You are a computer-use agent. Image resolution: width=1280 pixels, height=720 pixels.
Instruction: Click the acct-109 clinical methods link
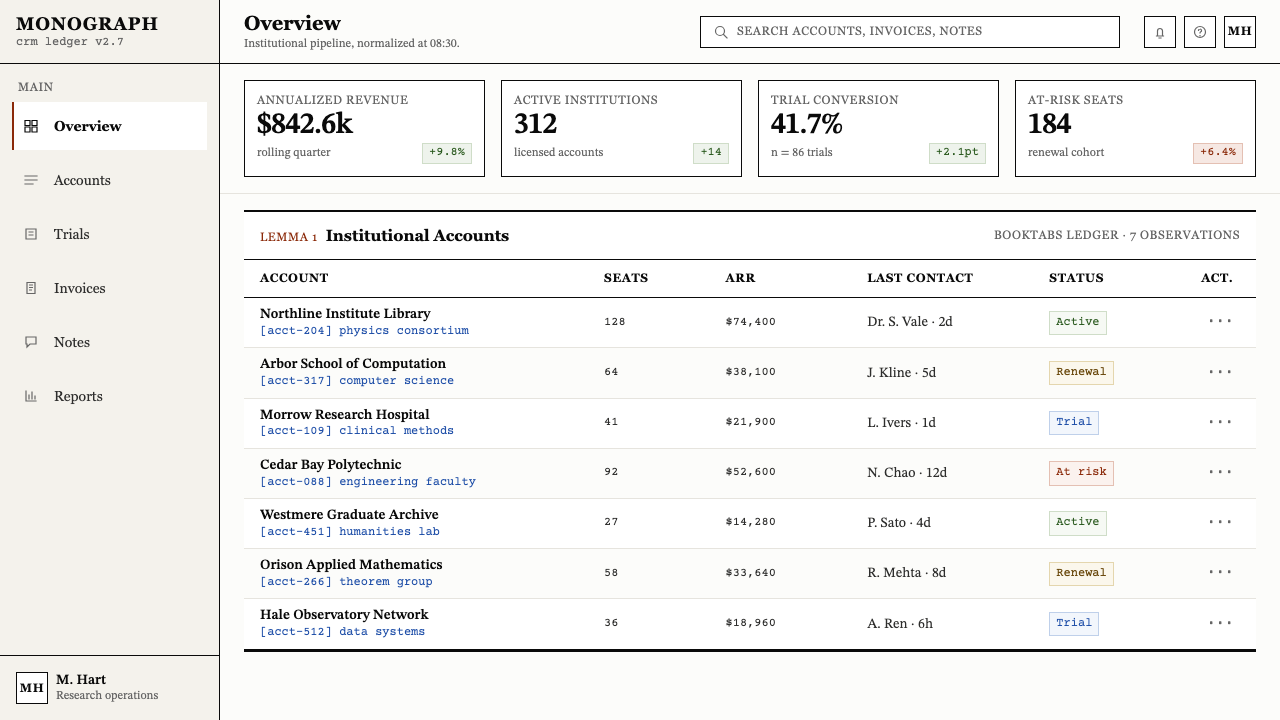coord(357,431)
